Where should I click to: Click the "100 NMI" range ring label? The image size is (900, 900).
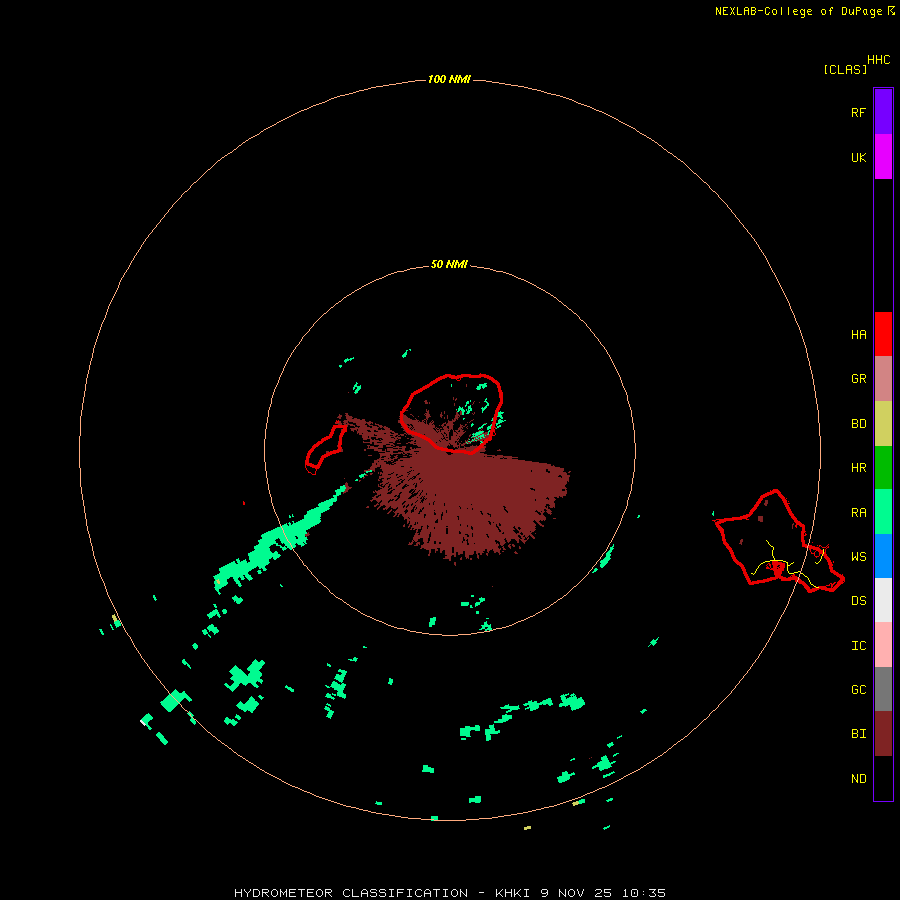pyautogui.click(x=449, y=79)
